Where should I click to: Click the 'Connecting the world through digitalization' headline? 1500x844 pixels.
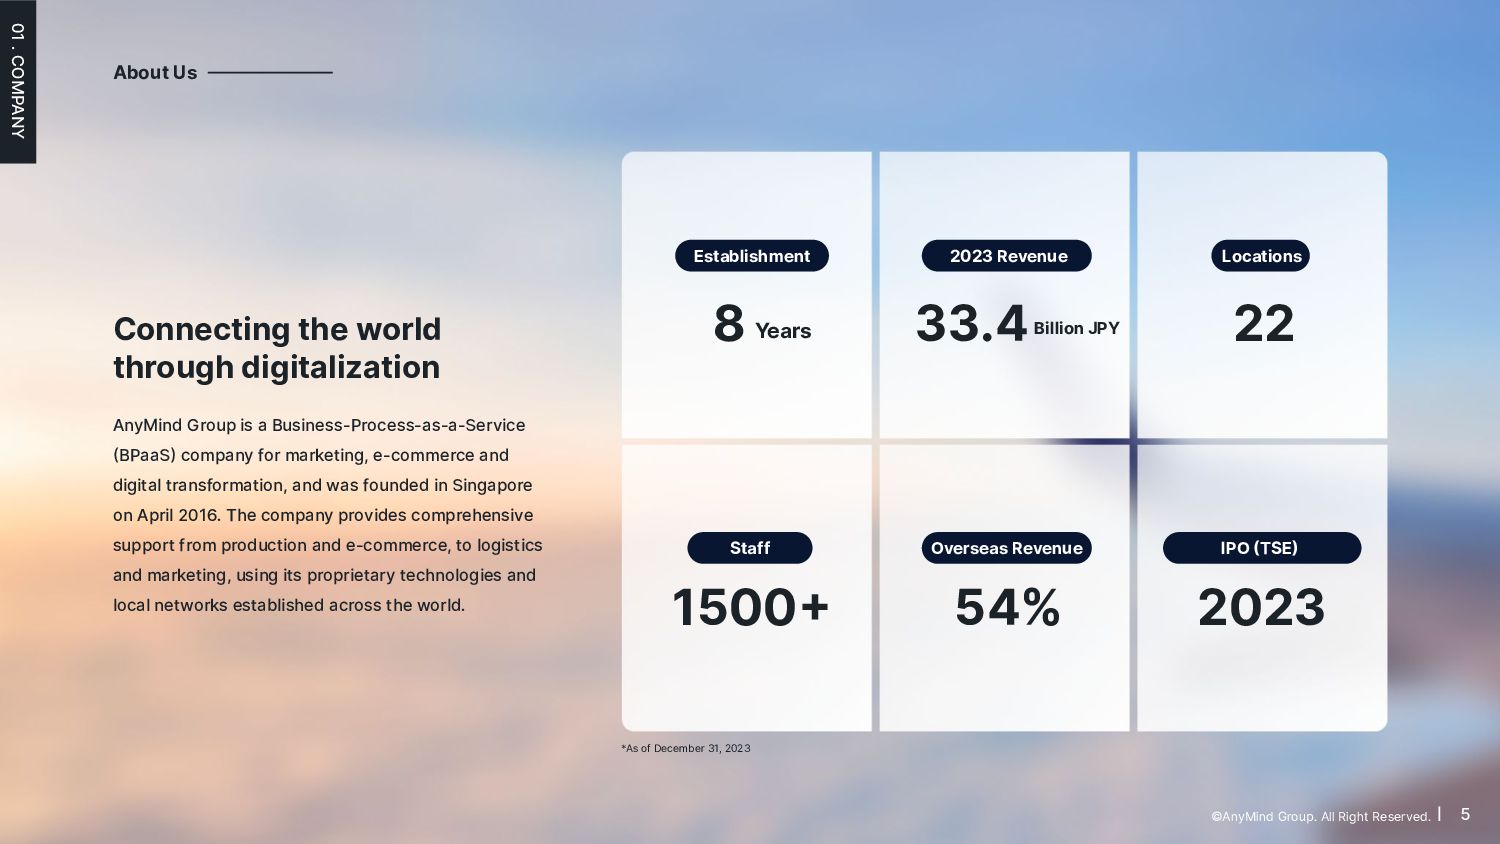pyautogui.click(x=277, y=347)
